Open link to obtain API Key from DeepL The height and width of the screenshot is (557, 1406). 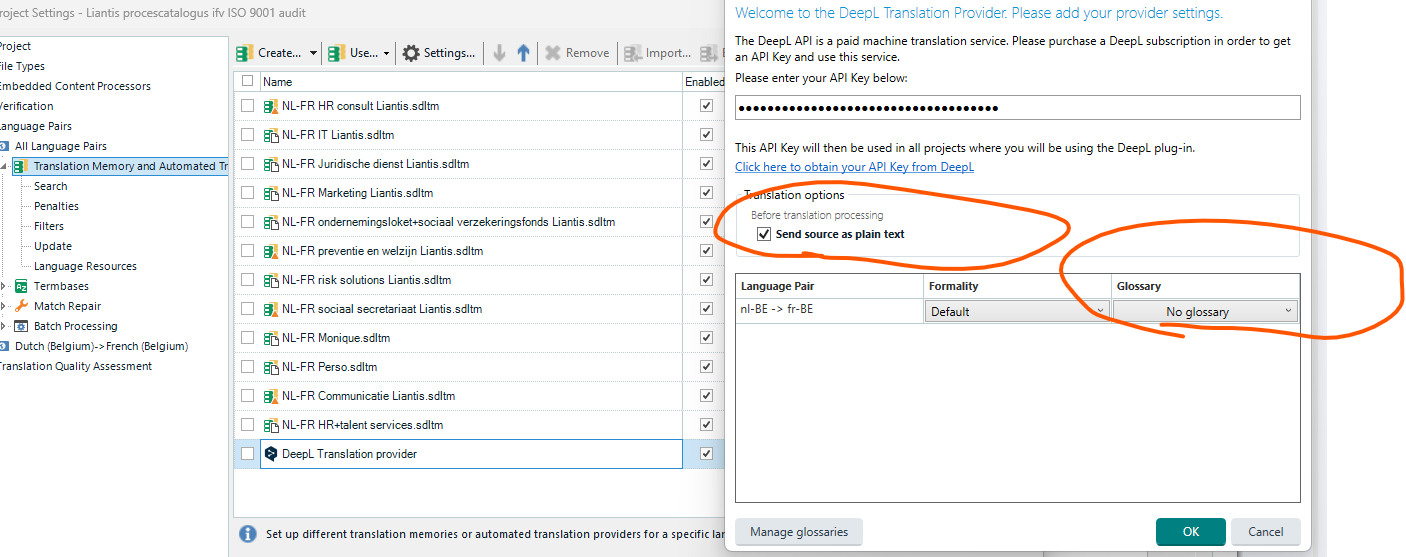854,167
